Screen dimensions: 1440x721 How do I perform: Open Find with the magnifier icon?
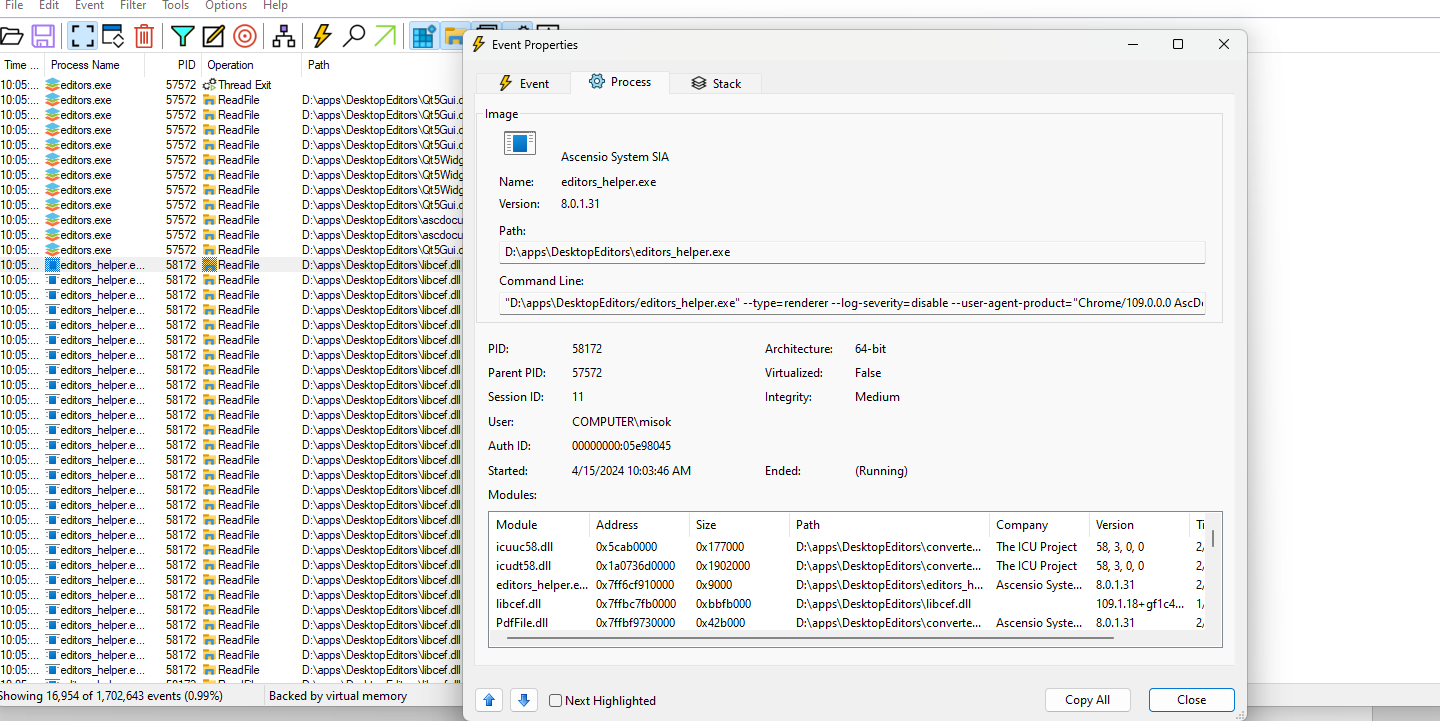click(353, 37)
